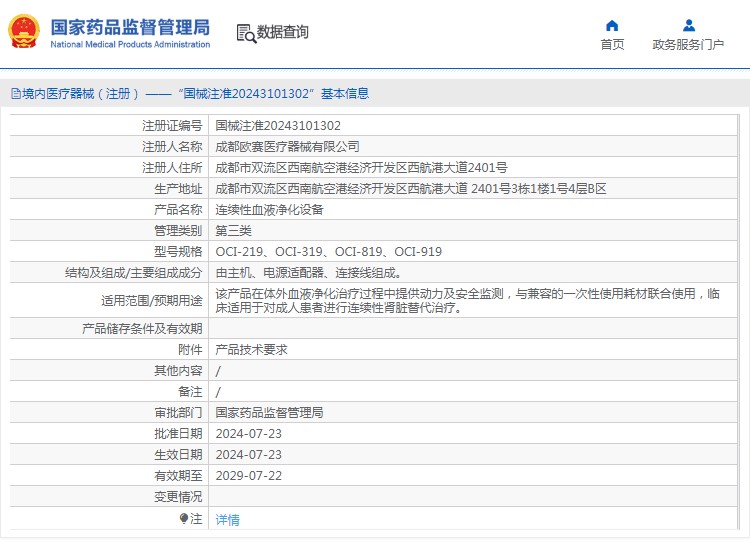This screenshot has height=542, width=750.
Task: Select registrant name 成都欧赛医疗器械有限公司
Action: (x=287, y=147)
